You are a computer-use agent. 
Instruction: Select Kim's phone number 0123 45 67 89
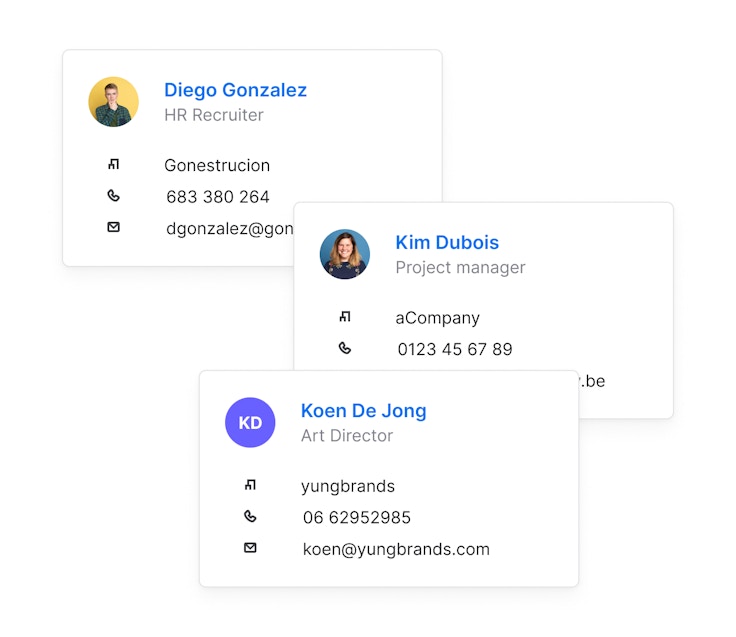click(x=454, y=349)
